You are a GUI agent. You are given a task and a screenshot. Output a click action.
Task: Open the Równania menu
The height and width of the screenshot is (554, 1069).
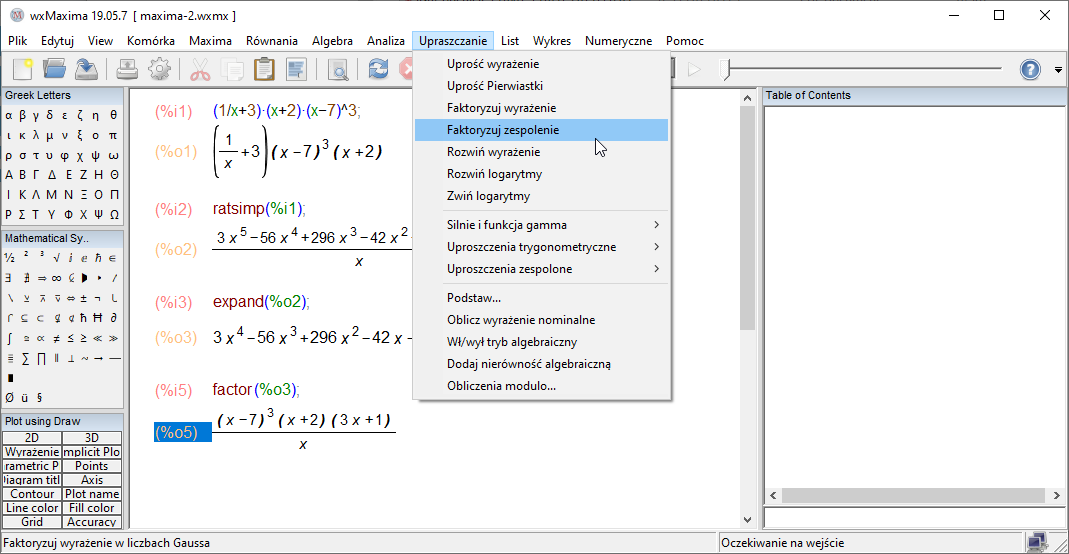click(x=272, y=41)
